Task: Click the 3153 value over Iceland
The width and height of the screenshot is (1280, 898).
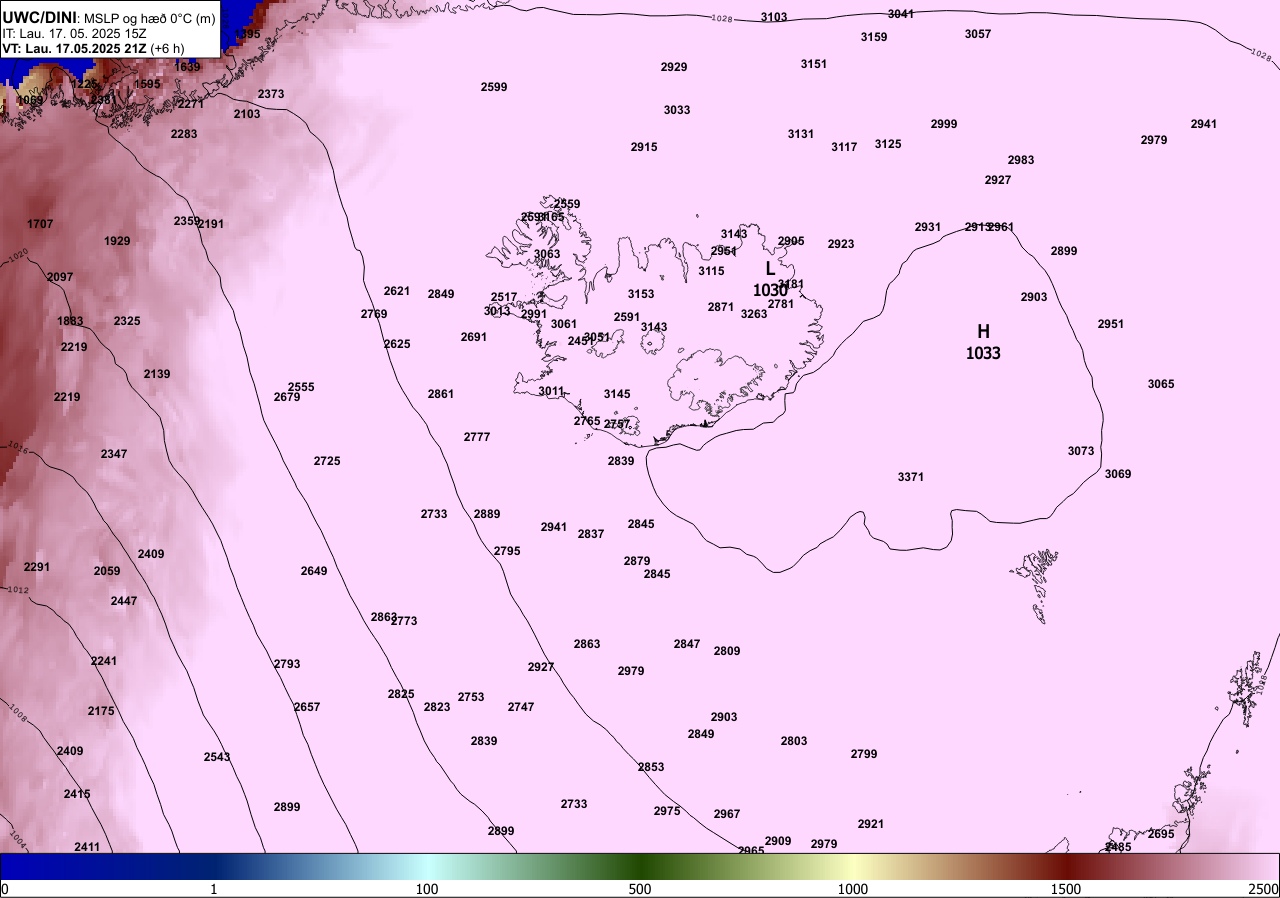Action: point(641,294)
